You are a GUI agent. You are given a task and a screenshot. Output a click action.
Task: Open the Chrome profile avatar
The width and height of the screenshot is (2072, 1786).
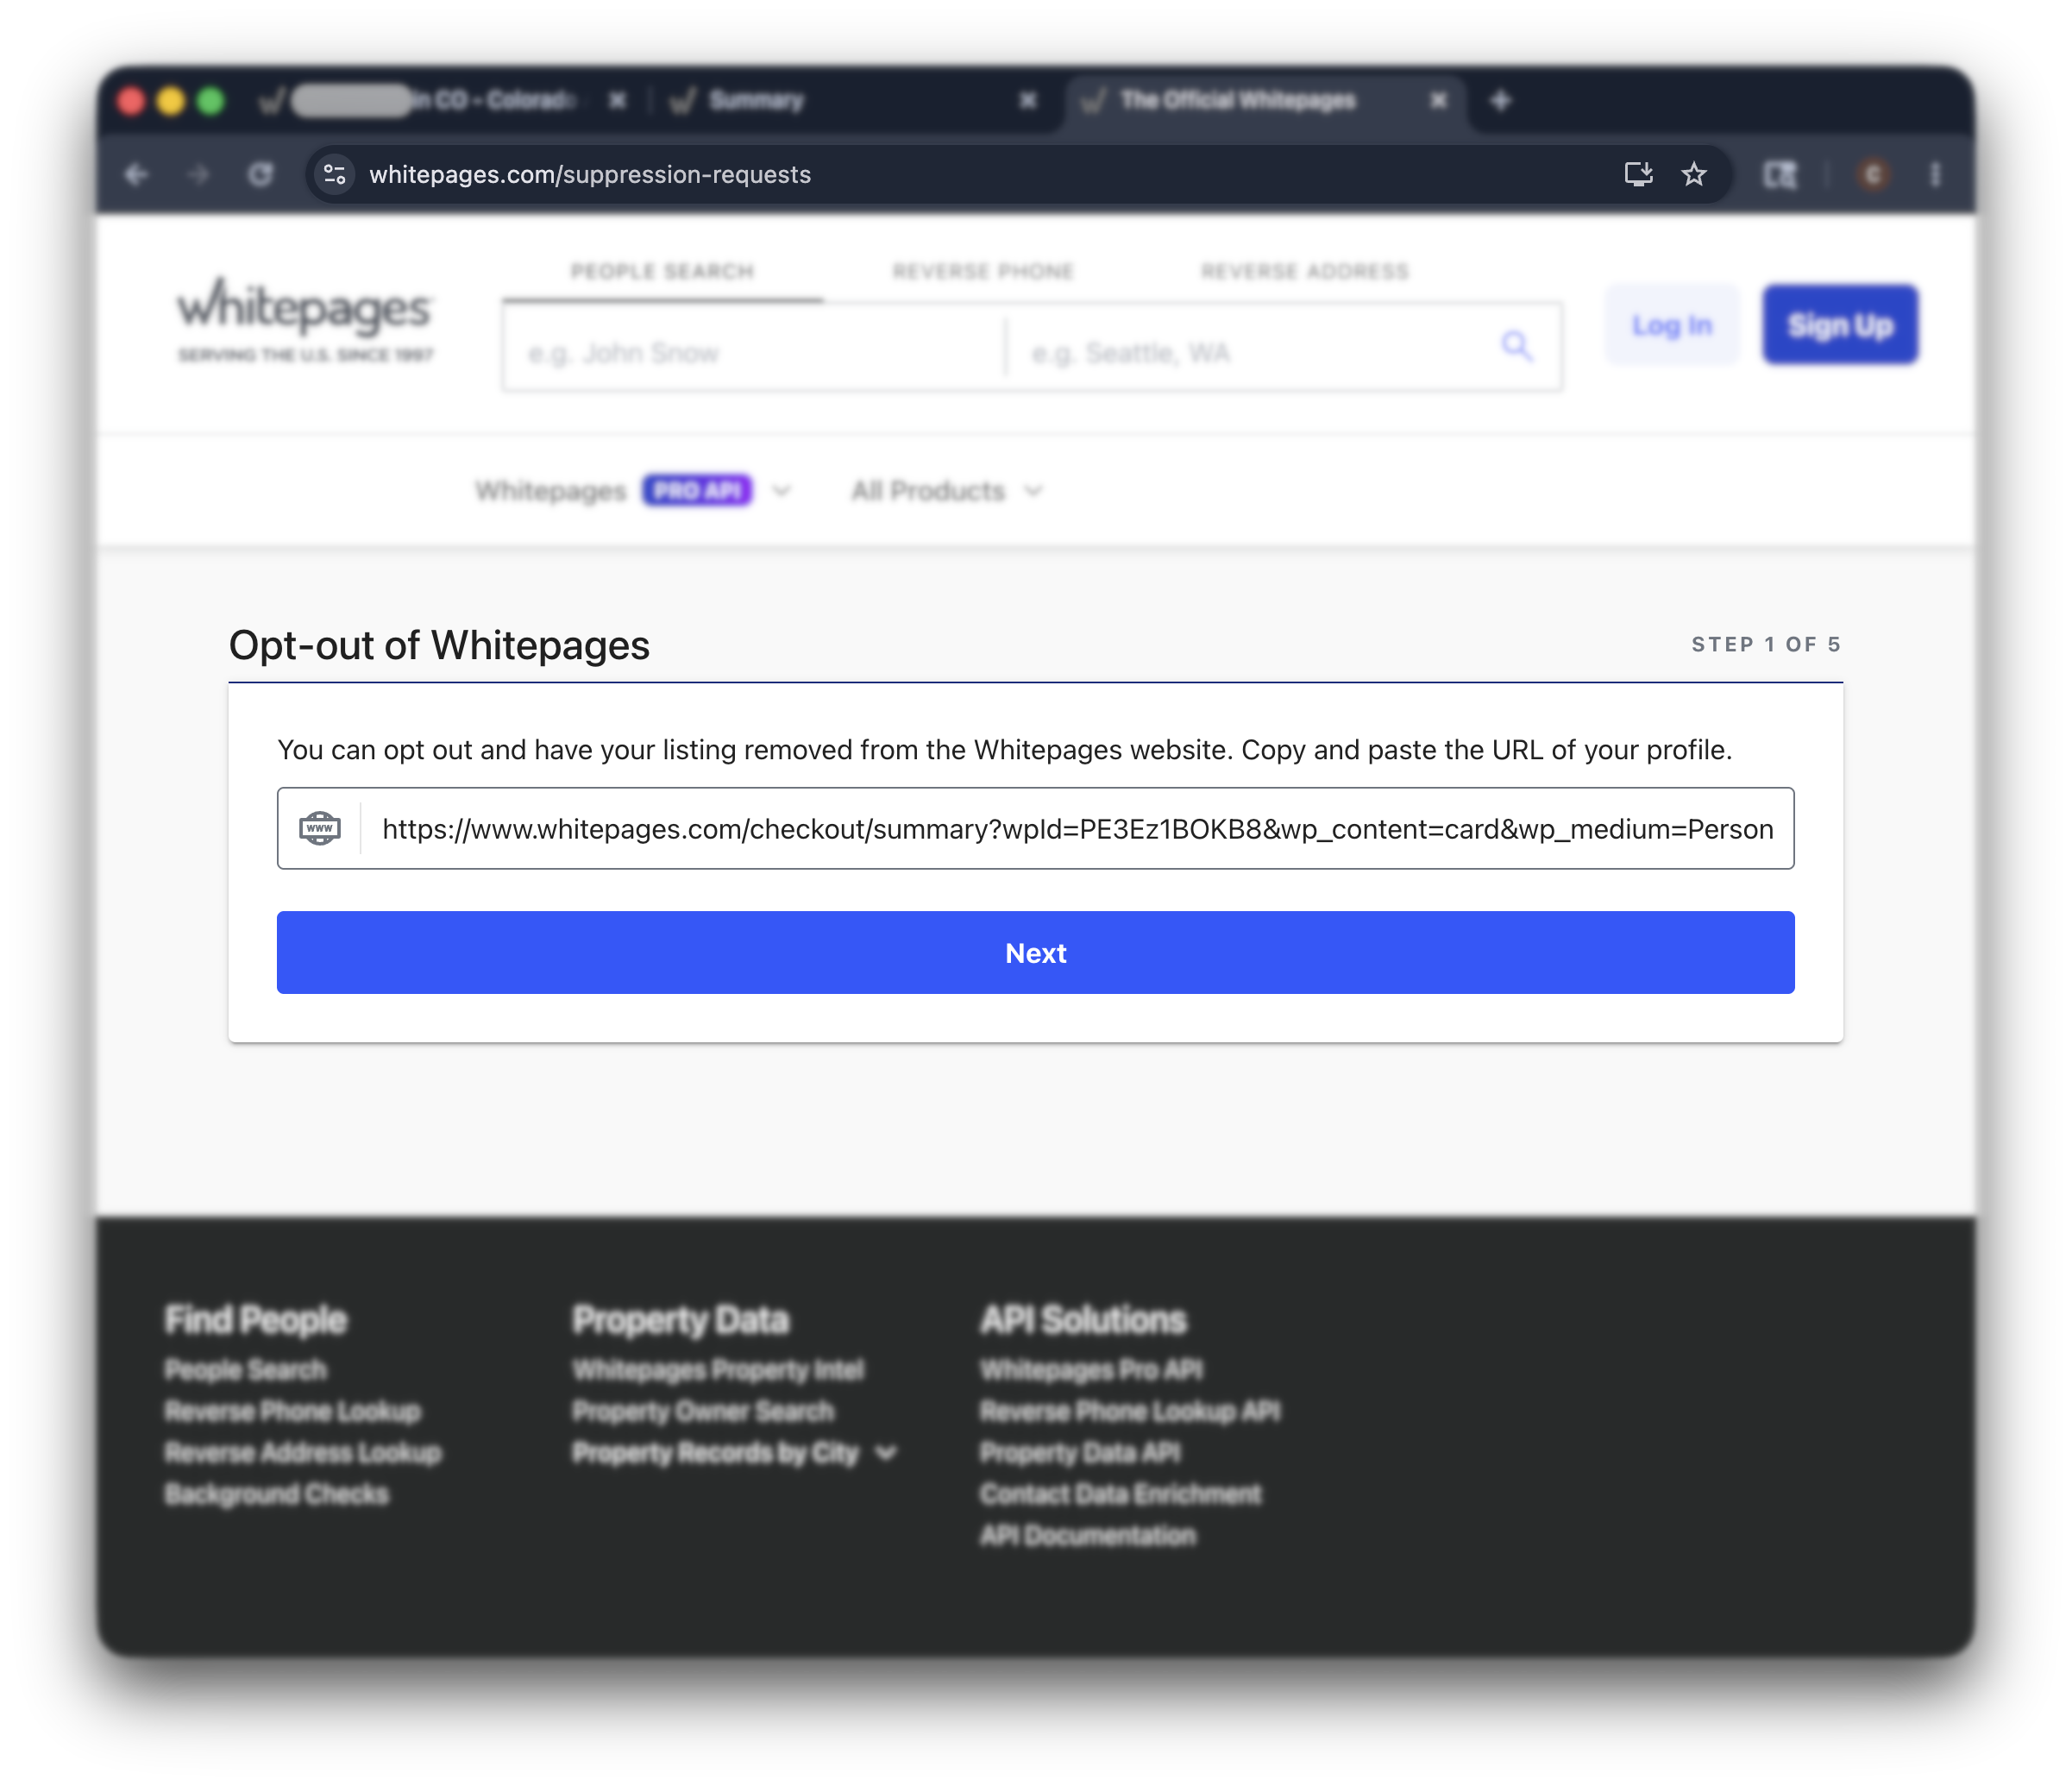click(1873, 175)
